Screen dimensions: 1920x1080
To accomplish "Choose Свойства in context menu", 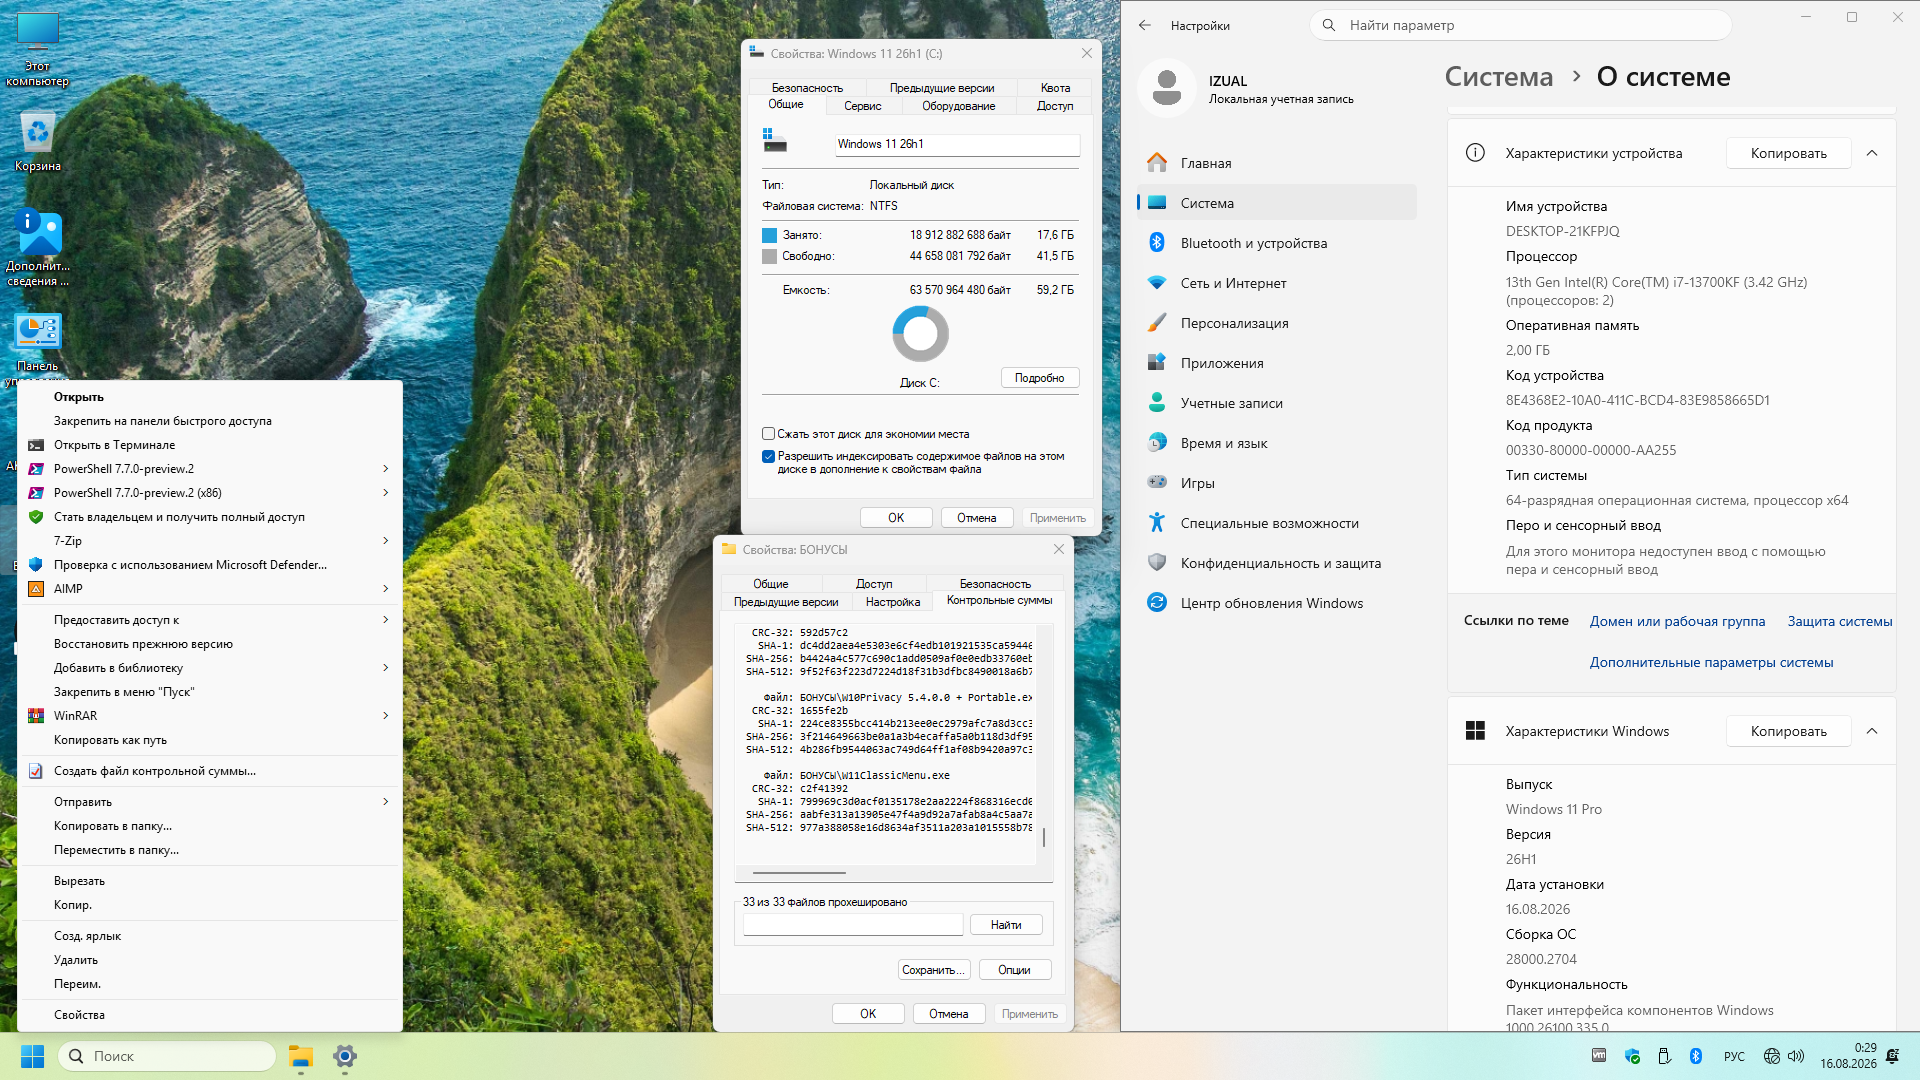I will (x=211, y=1015).
